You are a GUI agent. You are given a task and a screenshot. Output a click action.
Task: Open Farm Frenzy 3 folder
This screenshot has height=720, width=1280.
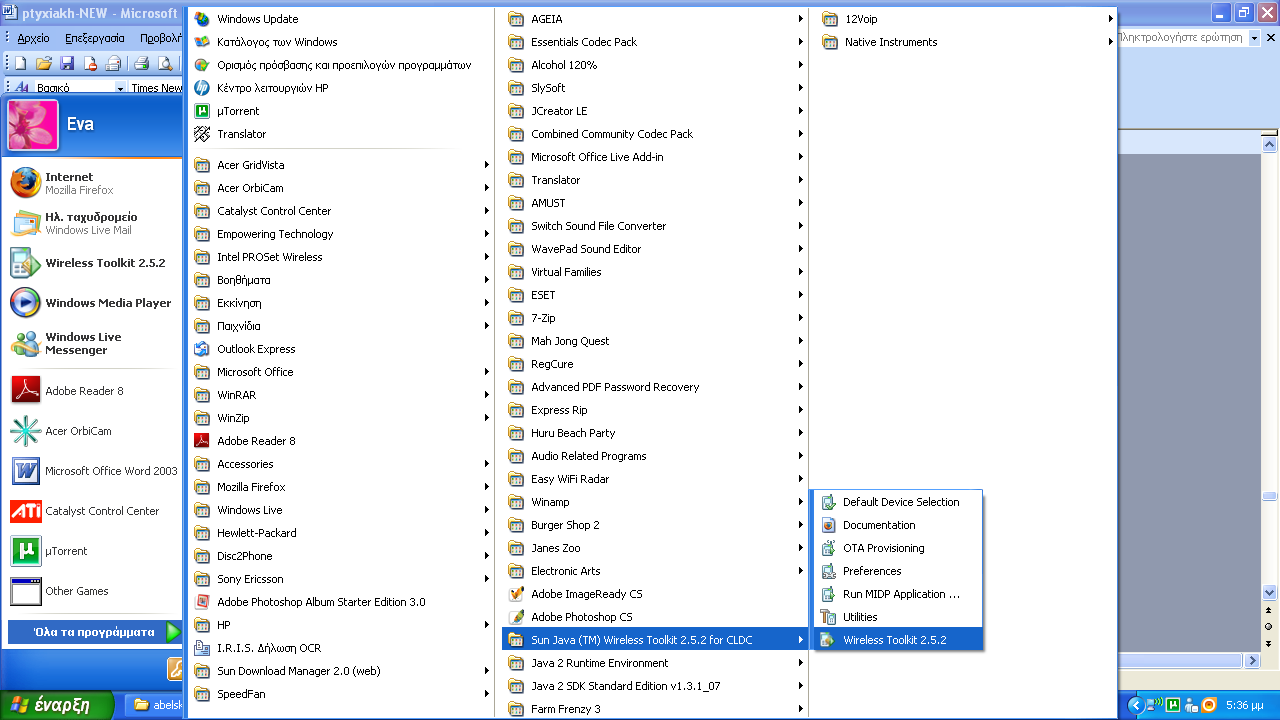pyautogui.click(x=655, y=709)
